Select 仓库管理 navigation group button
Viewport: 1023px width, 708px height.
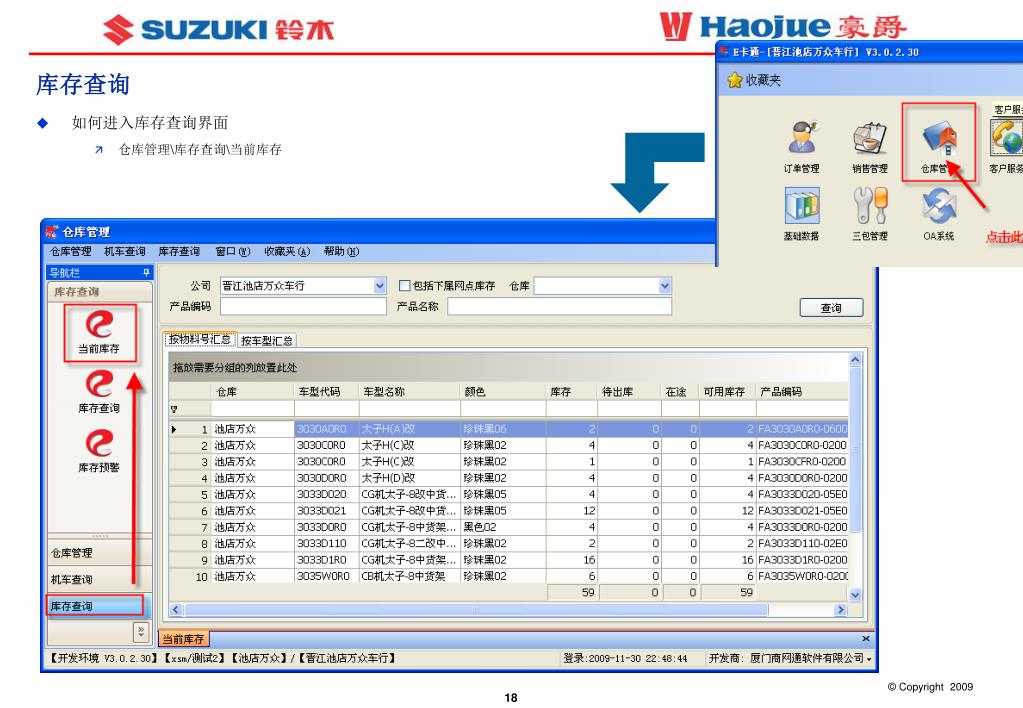tap(99, 553)
